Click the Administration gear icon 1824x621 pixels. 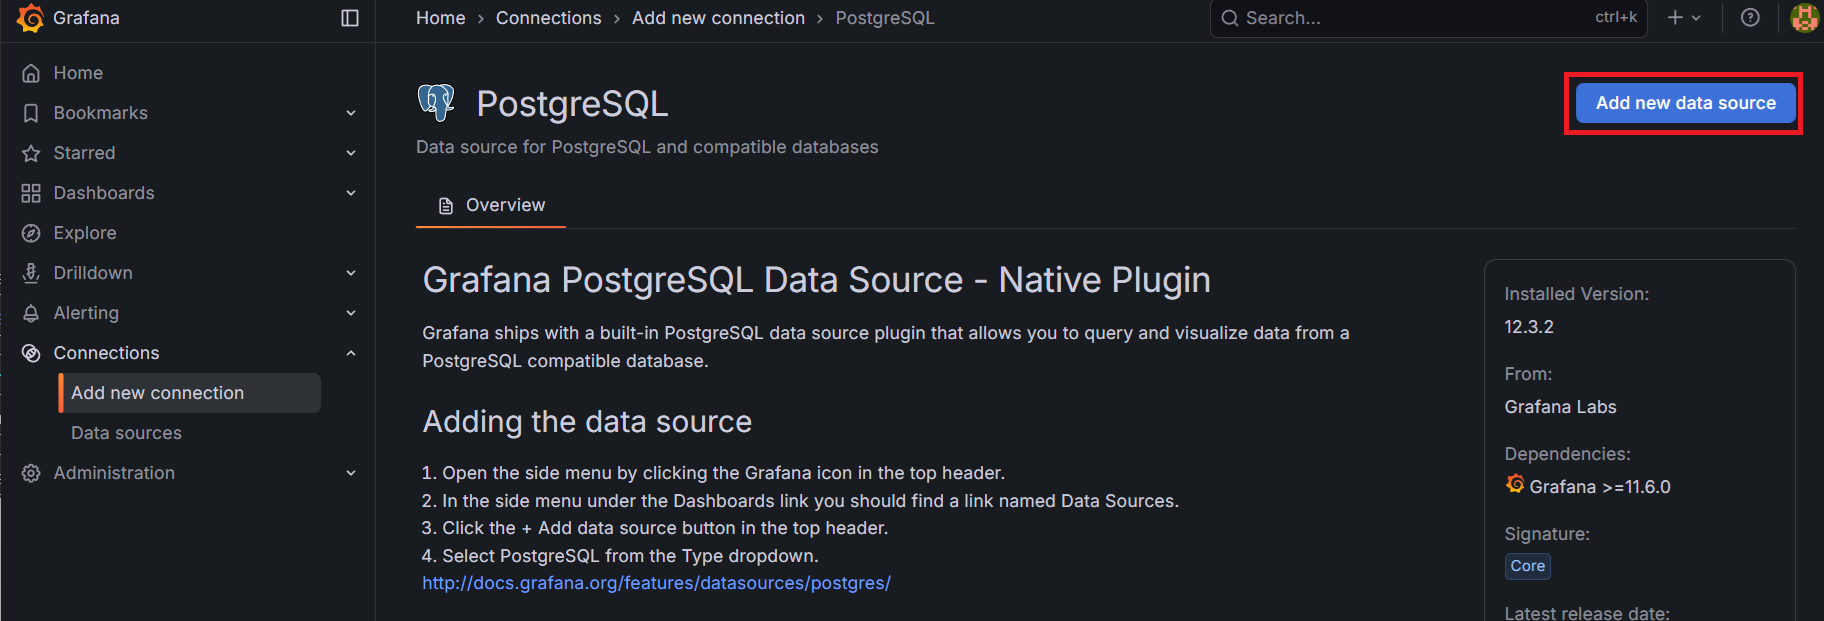tap(31, 473)
